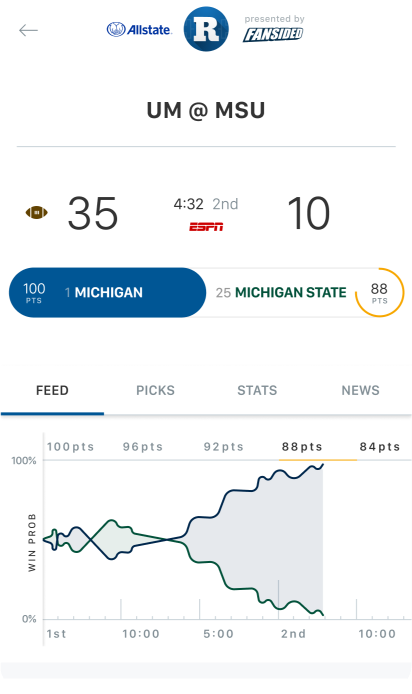Open the NEWS tab
Screen dimensions: 412x694
pyautogui.click(x=360, y=390)
